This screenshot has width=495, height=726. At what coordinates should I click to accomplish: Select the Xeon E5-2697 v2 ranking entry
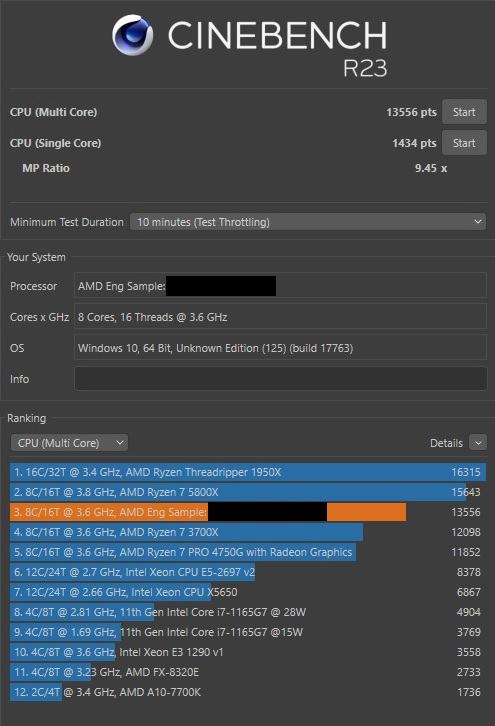pos(248,572)
